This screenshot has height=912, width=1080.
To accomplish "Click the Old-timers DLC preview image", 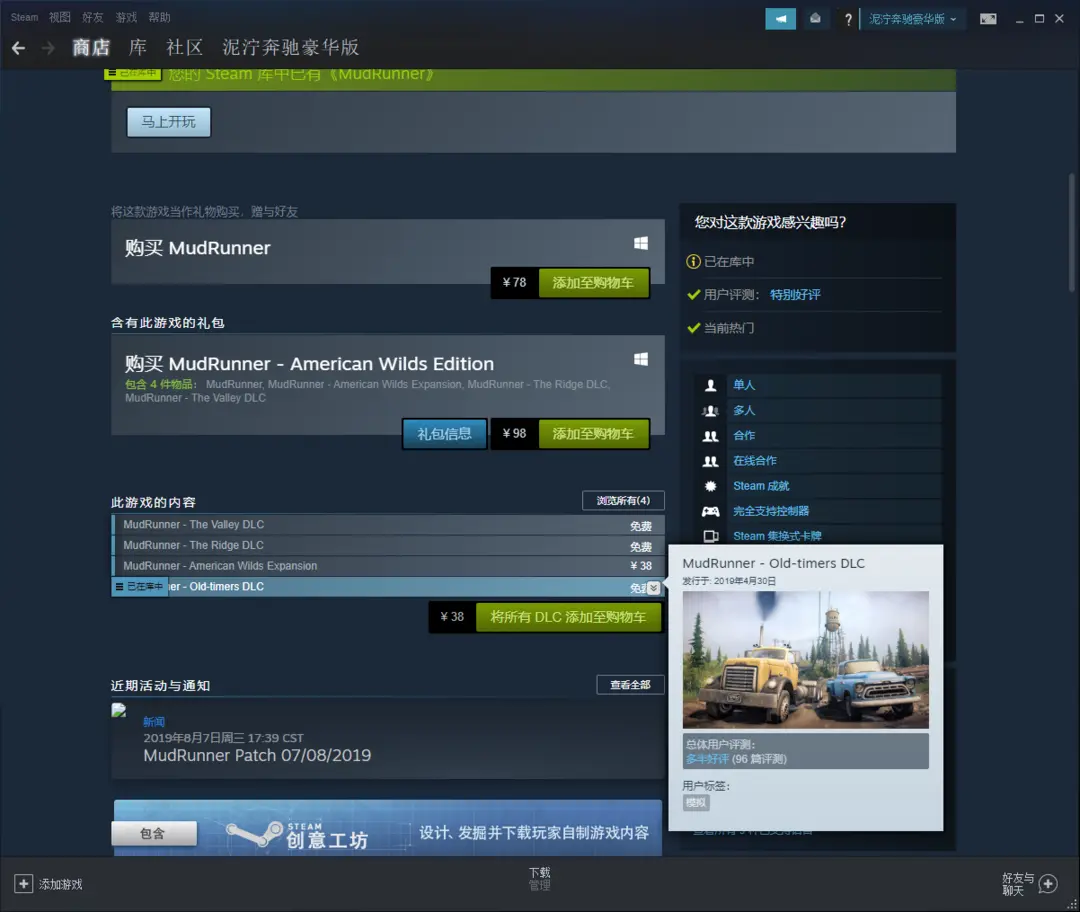I will [x=805, y=660].
